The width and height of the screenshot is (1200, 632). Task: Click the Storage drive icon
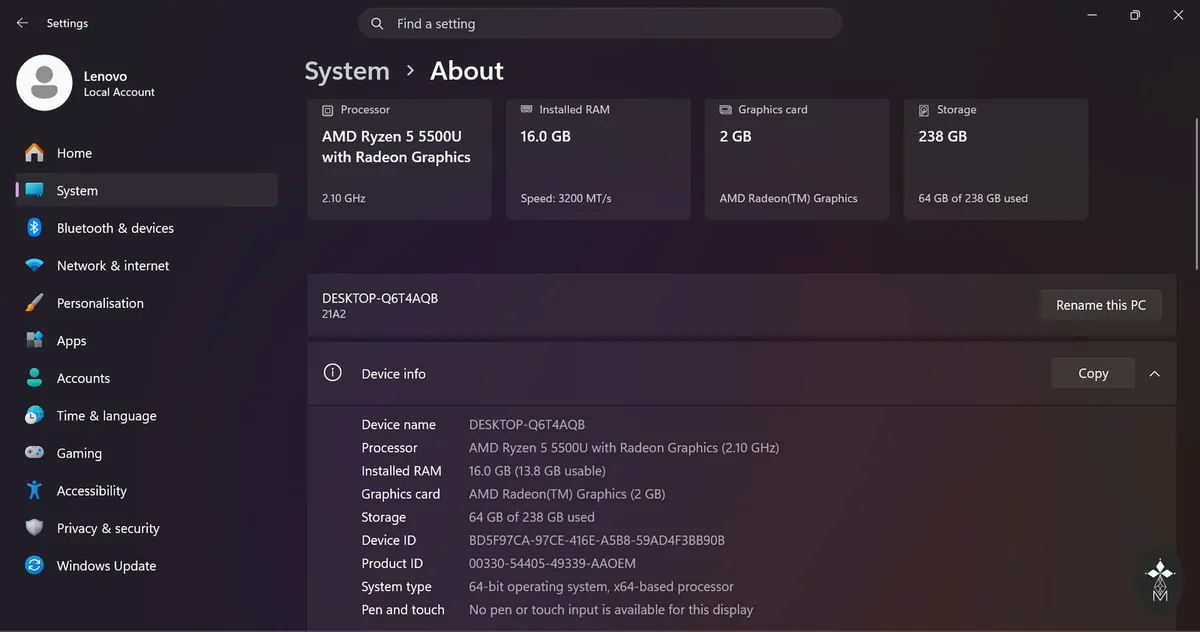click(924, 110)
